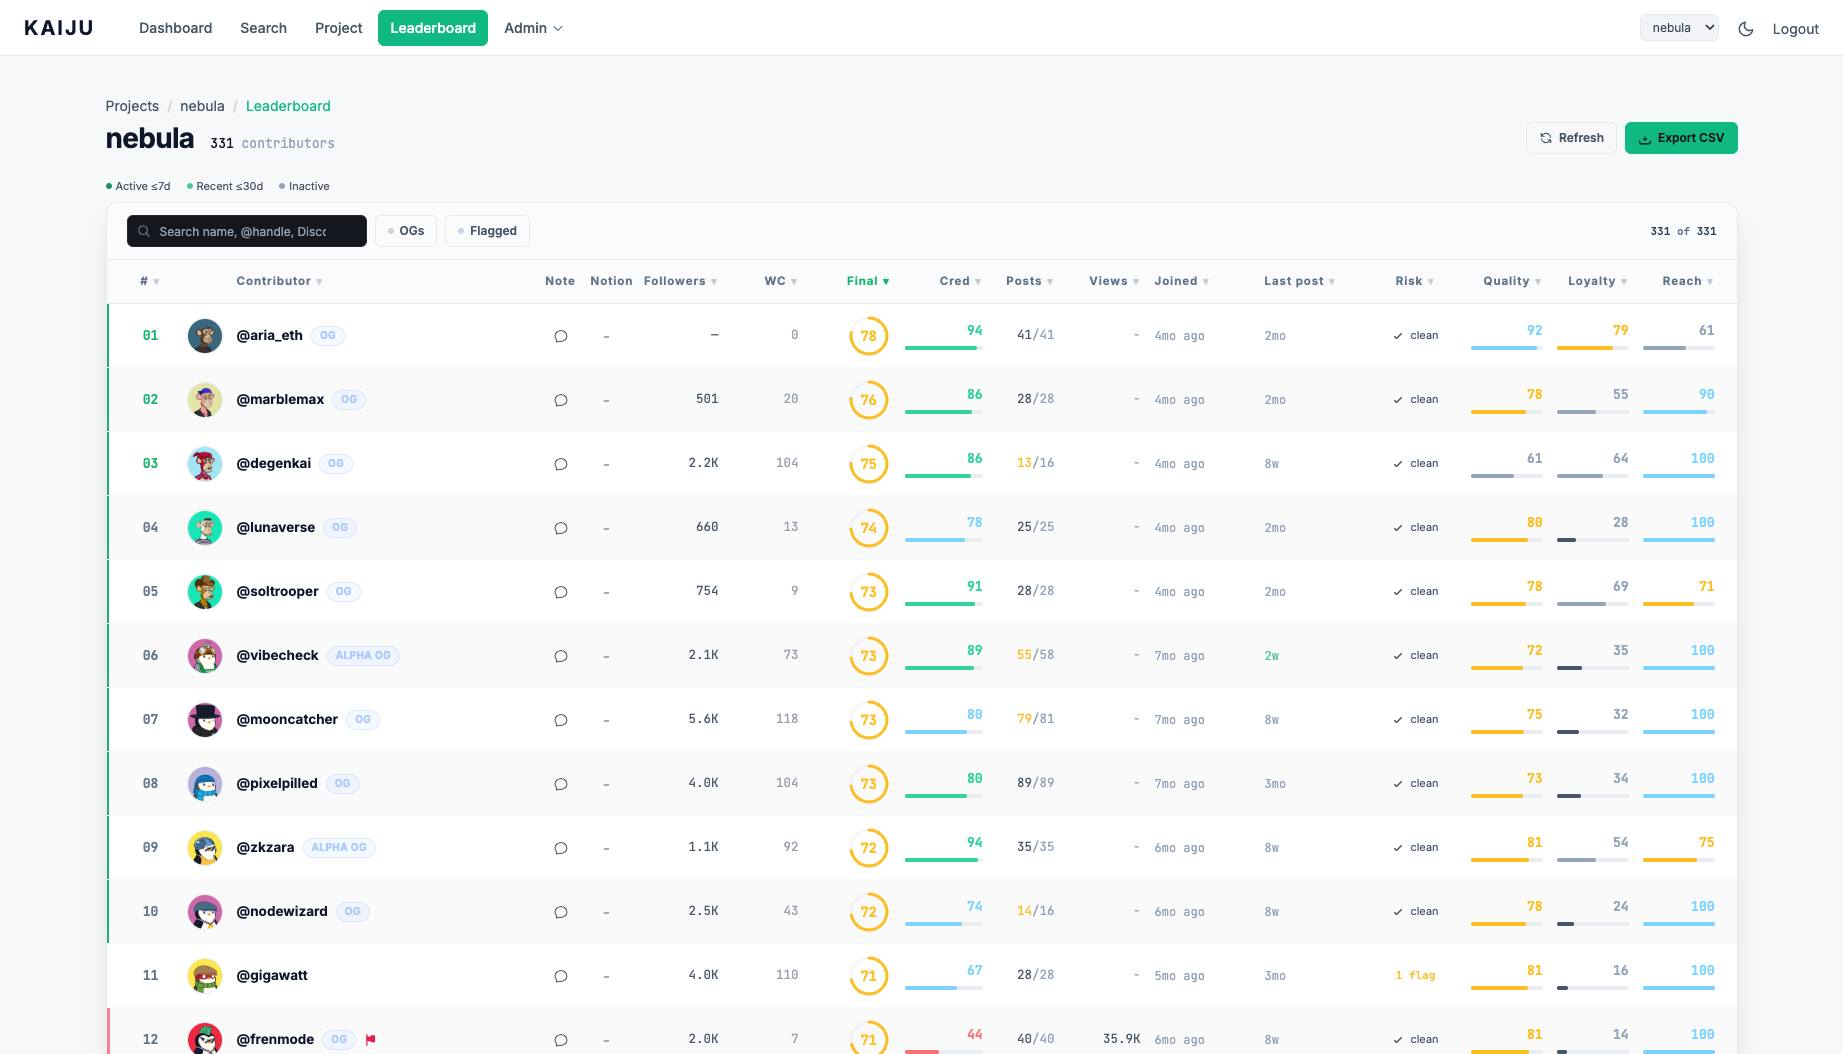Open Projects breadcrumb link
Viewport: 1843px width, 1054px height.
(132, 106)
